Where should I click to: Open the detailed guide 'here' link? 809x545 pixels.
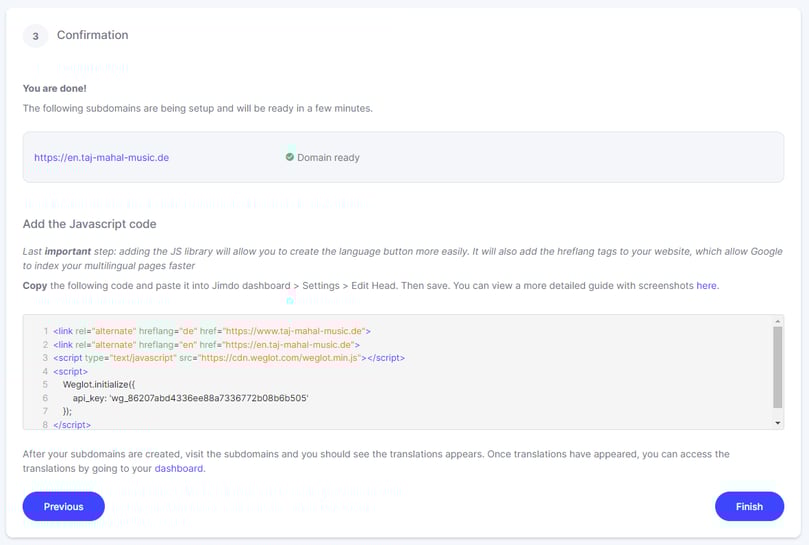click(x=706, y=286)
